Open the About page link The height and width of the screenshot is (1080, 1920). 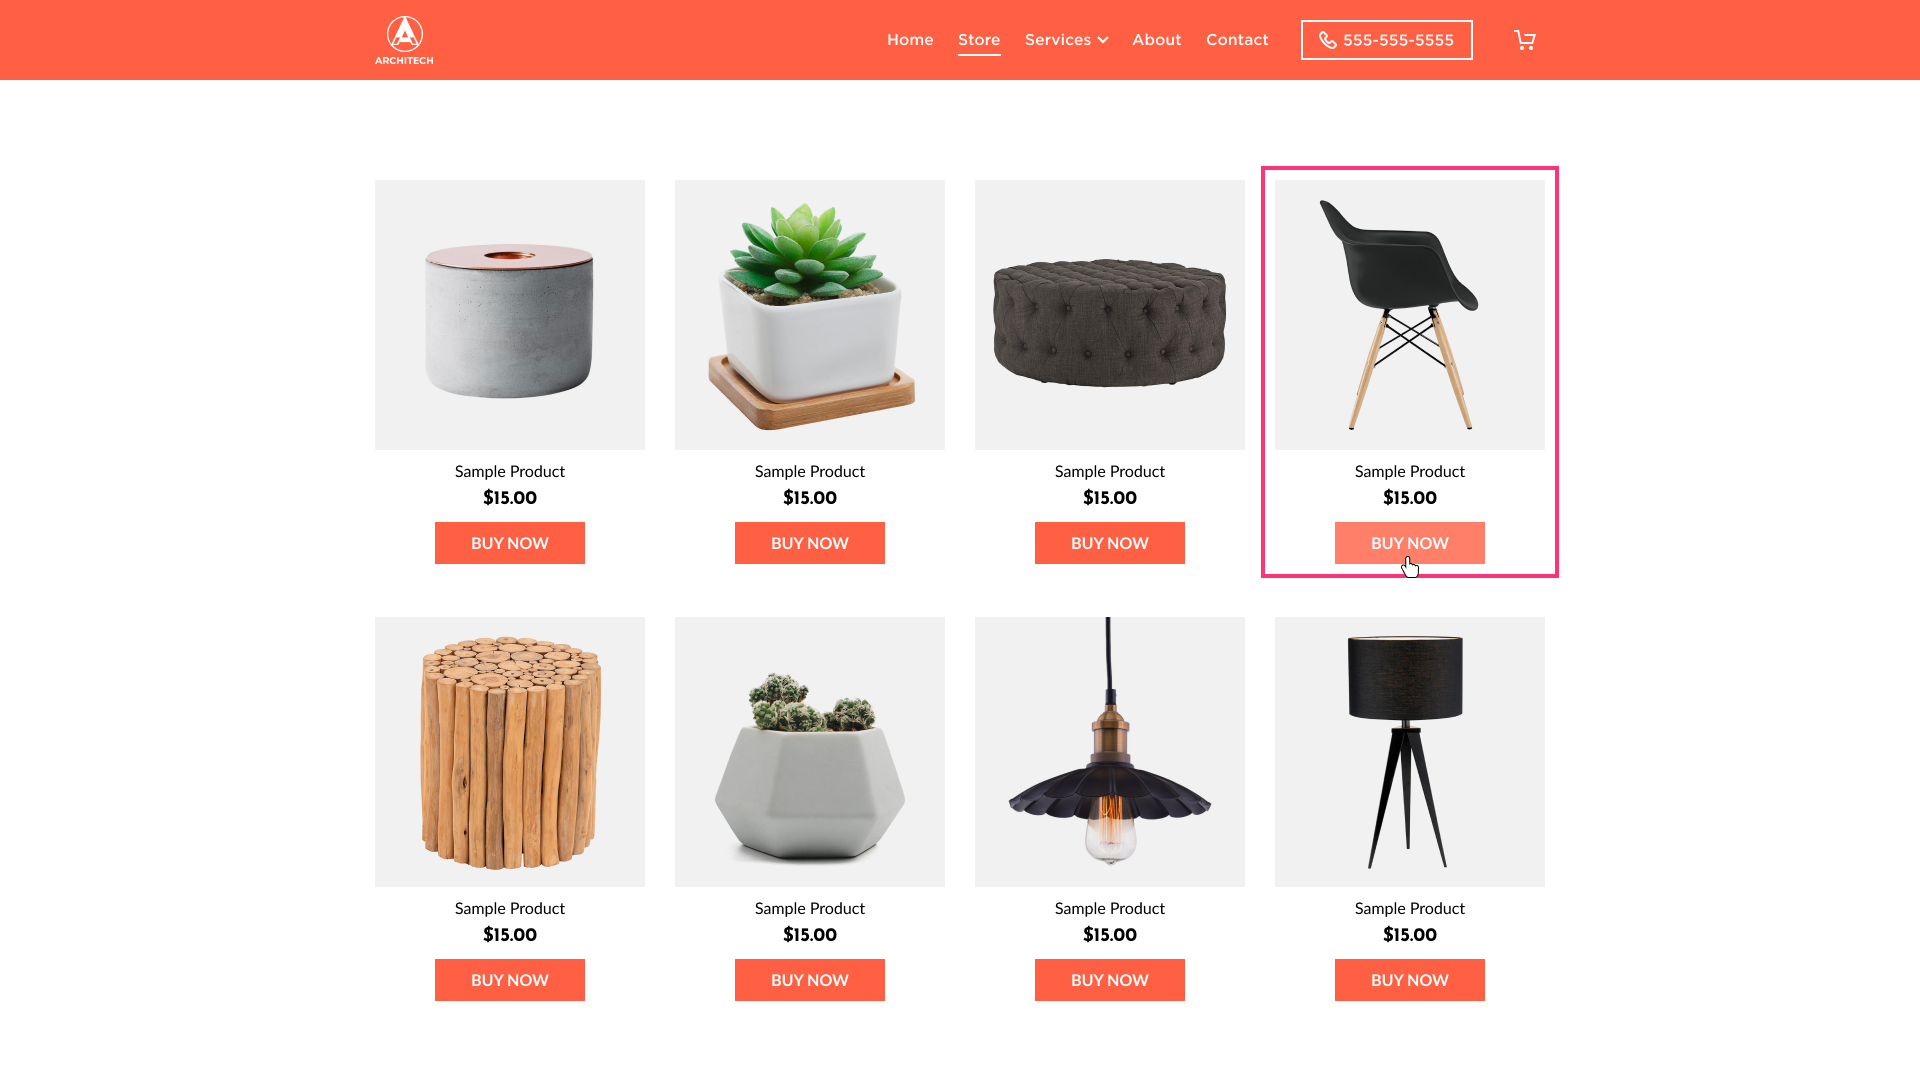click(1156, 40)
